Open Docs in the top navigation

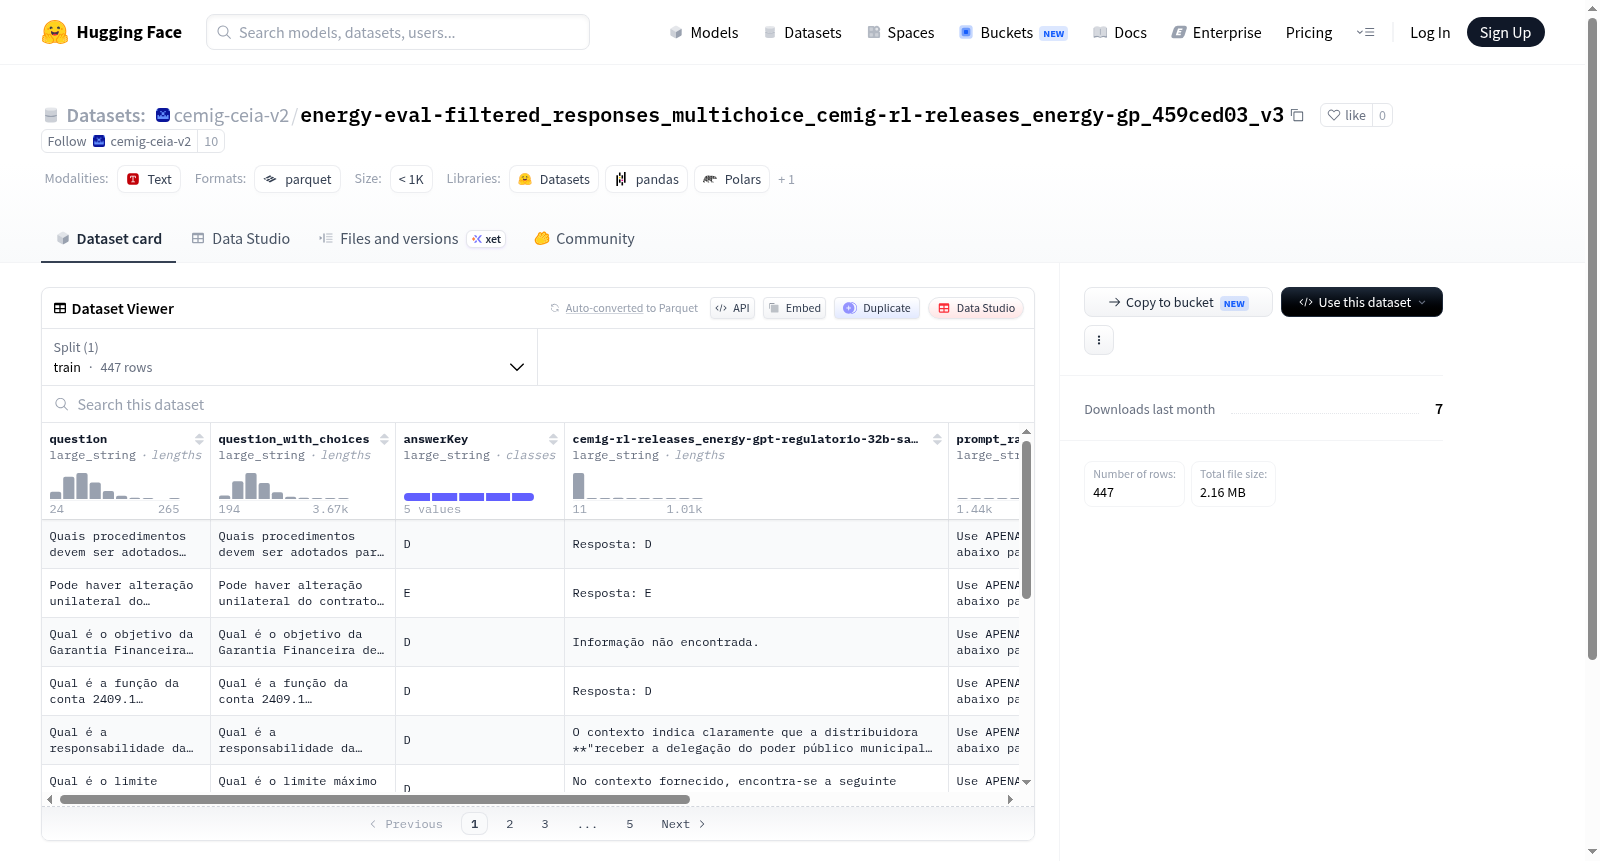coord(1119,32)
